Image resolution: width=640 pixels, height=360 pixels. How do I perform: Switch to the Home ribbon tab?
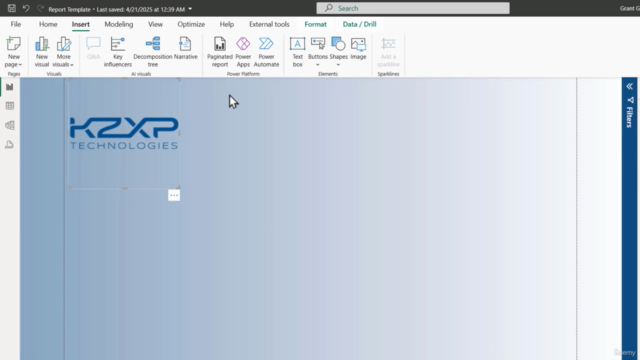click(x=48, y=24)
